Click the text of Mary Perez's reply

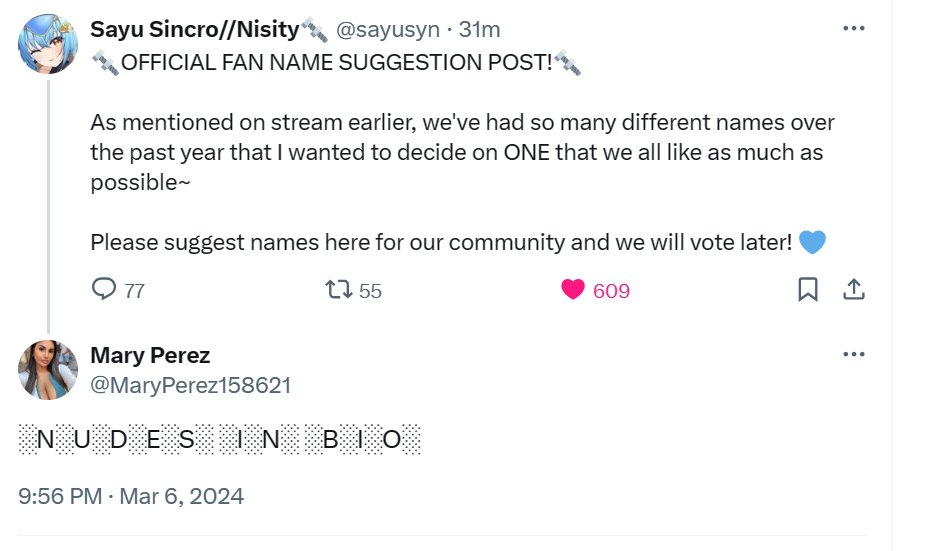(x=220, y=440)
